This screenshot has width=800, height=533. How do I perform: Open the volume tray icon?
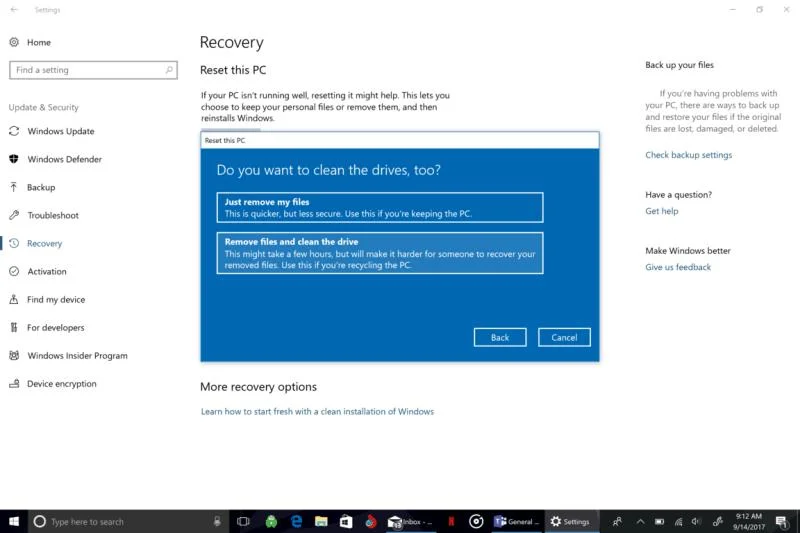click(x=696, y=521)
